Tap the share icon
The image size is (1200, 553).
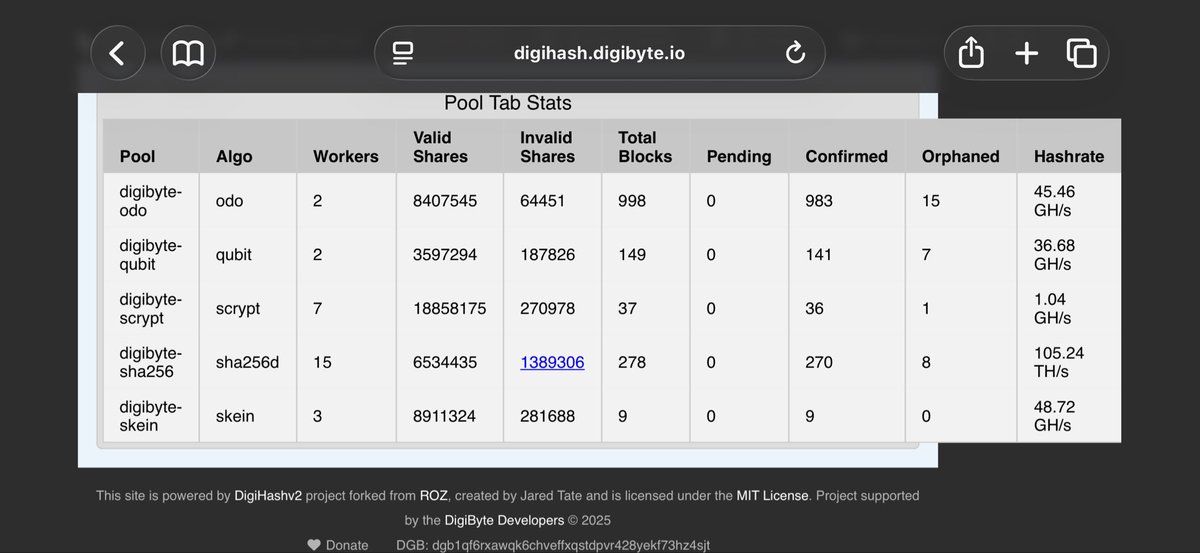[971, 53]
